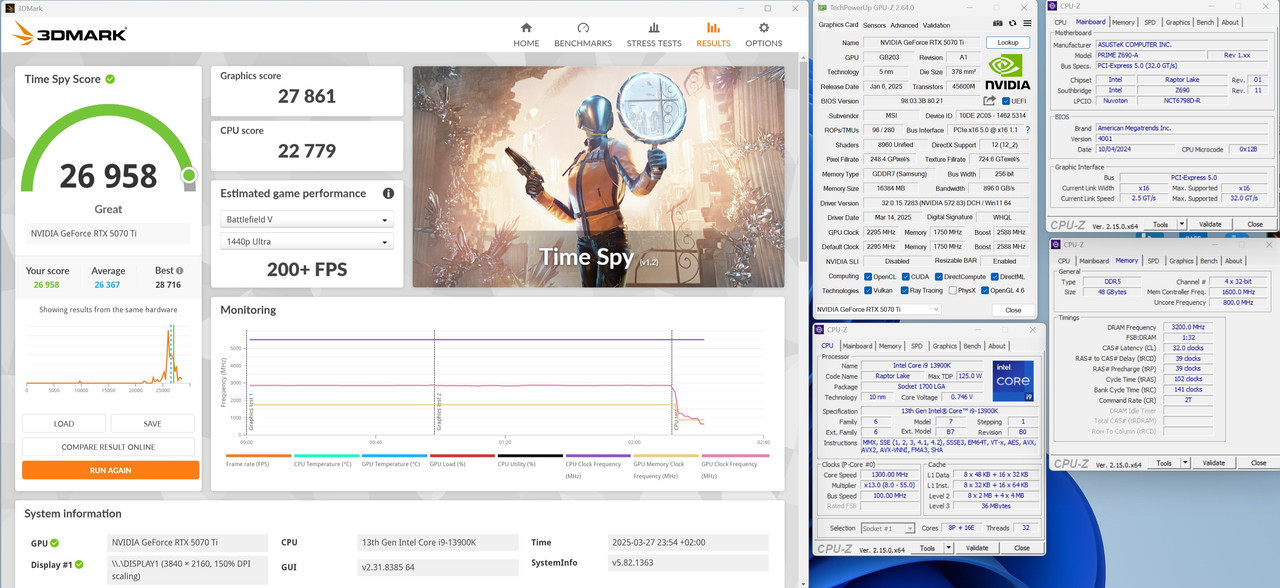Open the Battlefield V game dropdown
This screenshot has width=1280, height=588.
click(x=307, y=219)
